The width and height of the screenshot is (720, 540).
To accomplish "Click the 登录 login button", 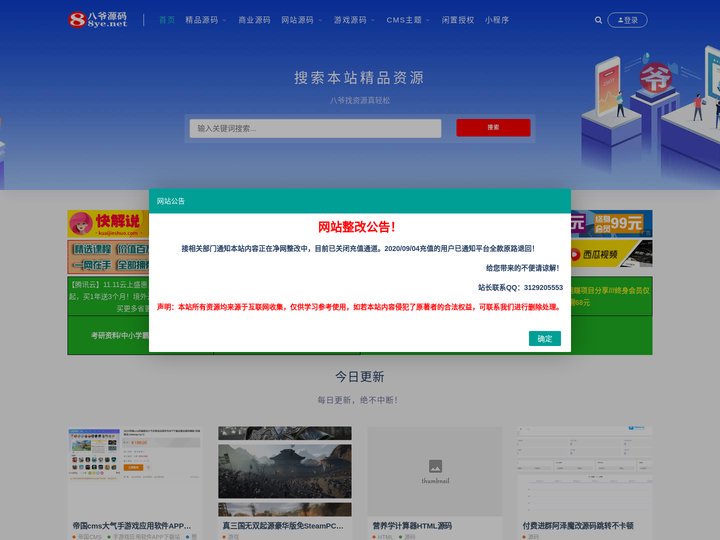I will 627,20.
